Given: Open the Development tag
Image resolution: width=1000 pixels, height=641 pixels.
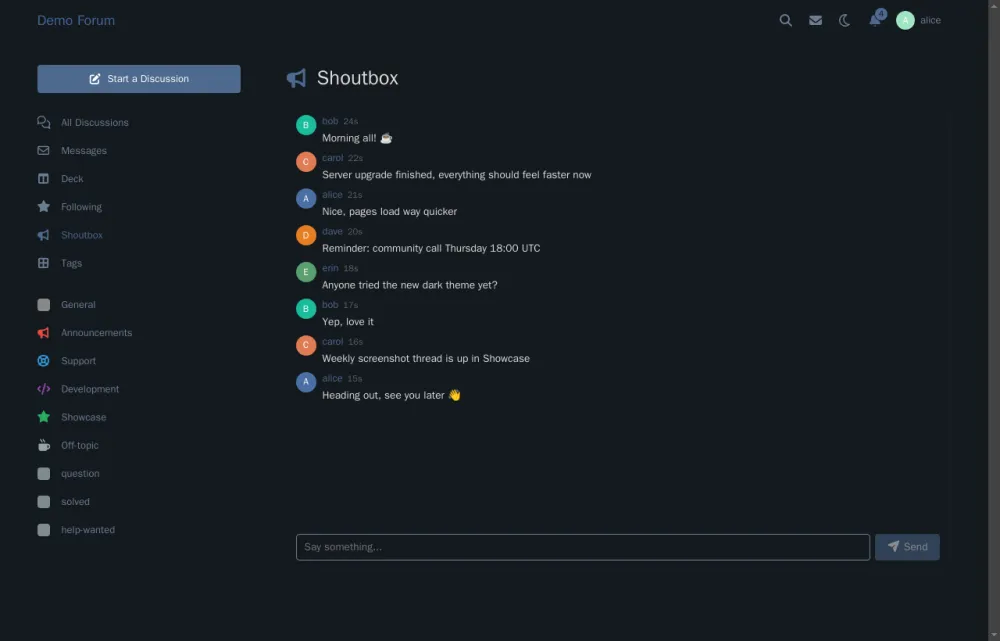Looking at the screenshot, I should click(90, 389).
